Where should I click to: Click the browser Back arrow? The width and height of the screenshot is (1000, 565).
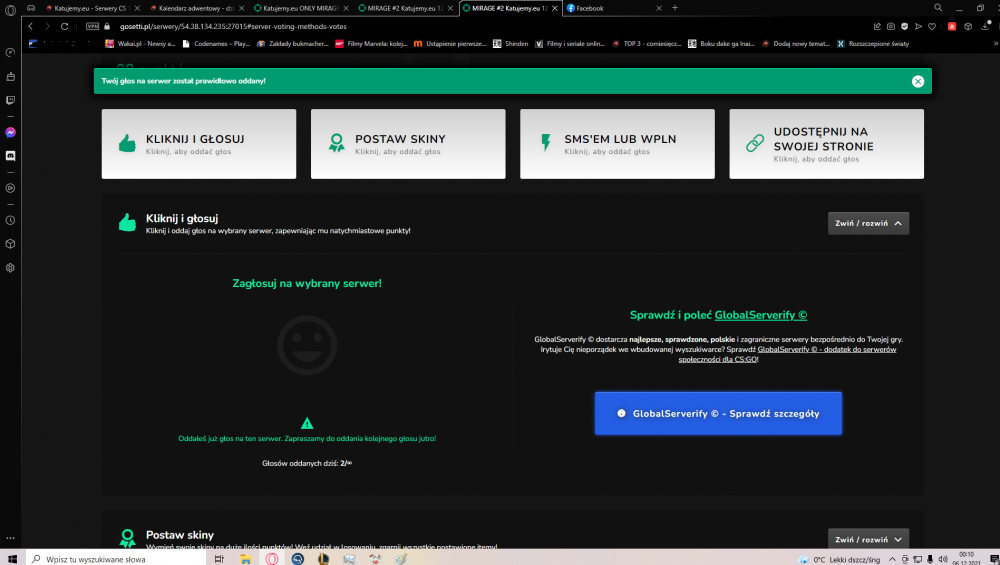coord(31,26)
